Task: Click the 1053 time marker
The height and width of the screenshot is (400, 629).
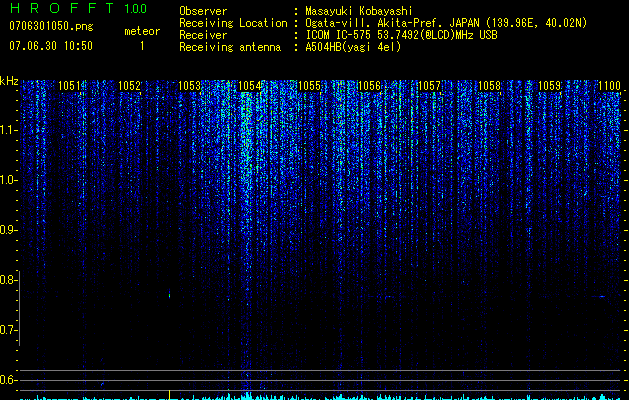Action: 189,85
